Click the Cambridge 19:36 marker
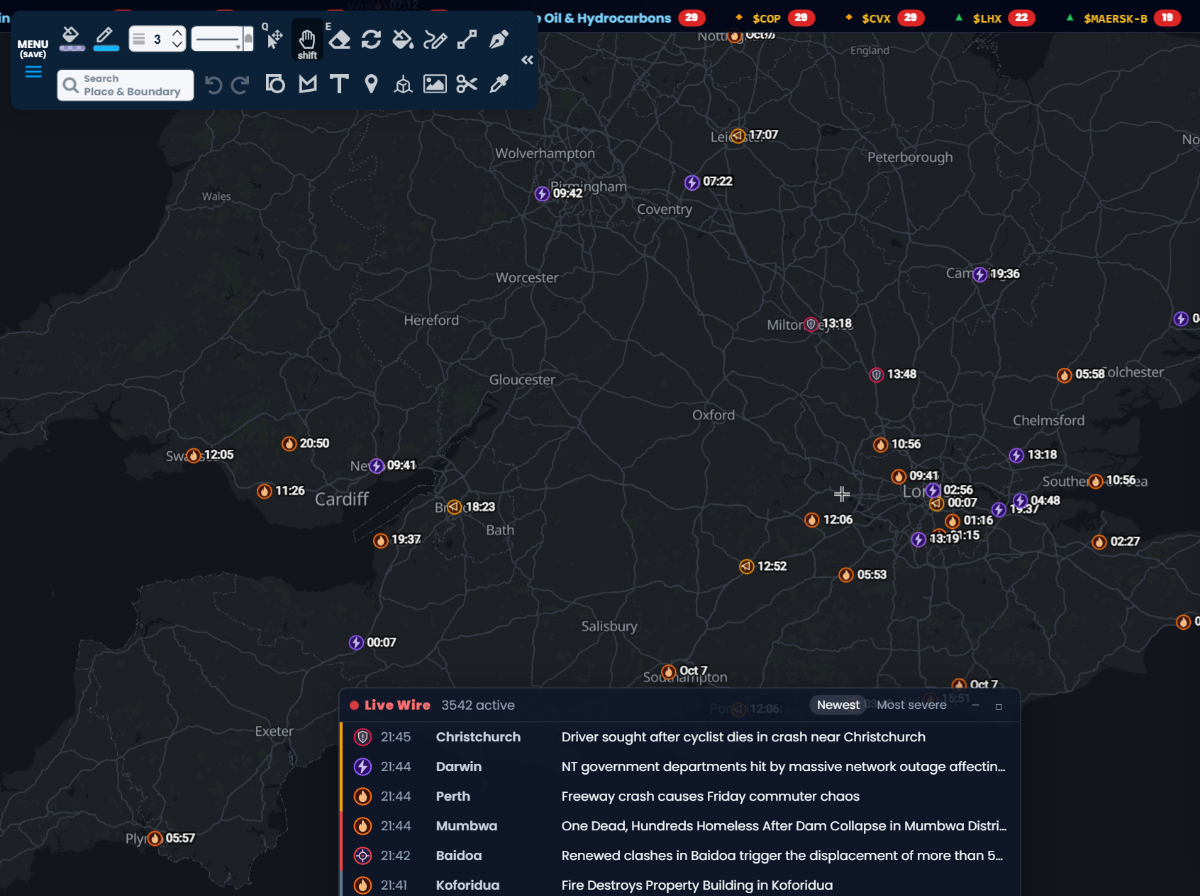This screenshot has width=1200, height=896. 980,274
